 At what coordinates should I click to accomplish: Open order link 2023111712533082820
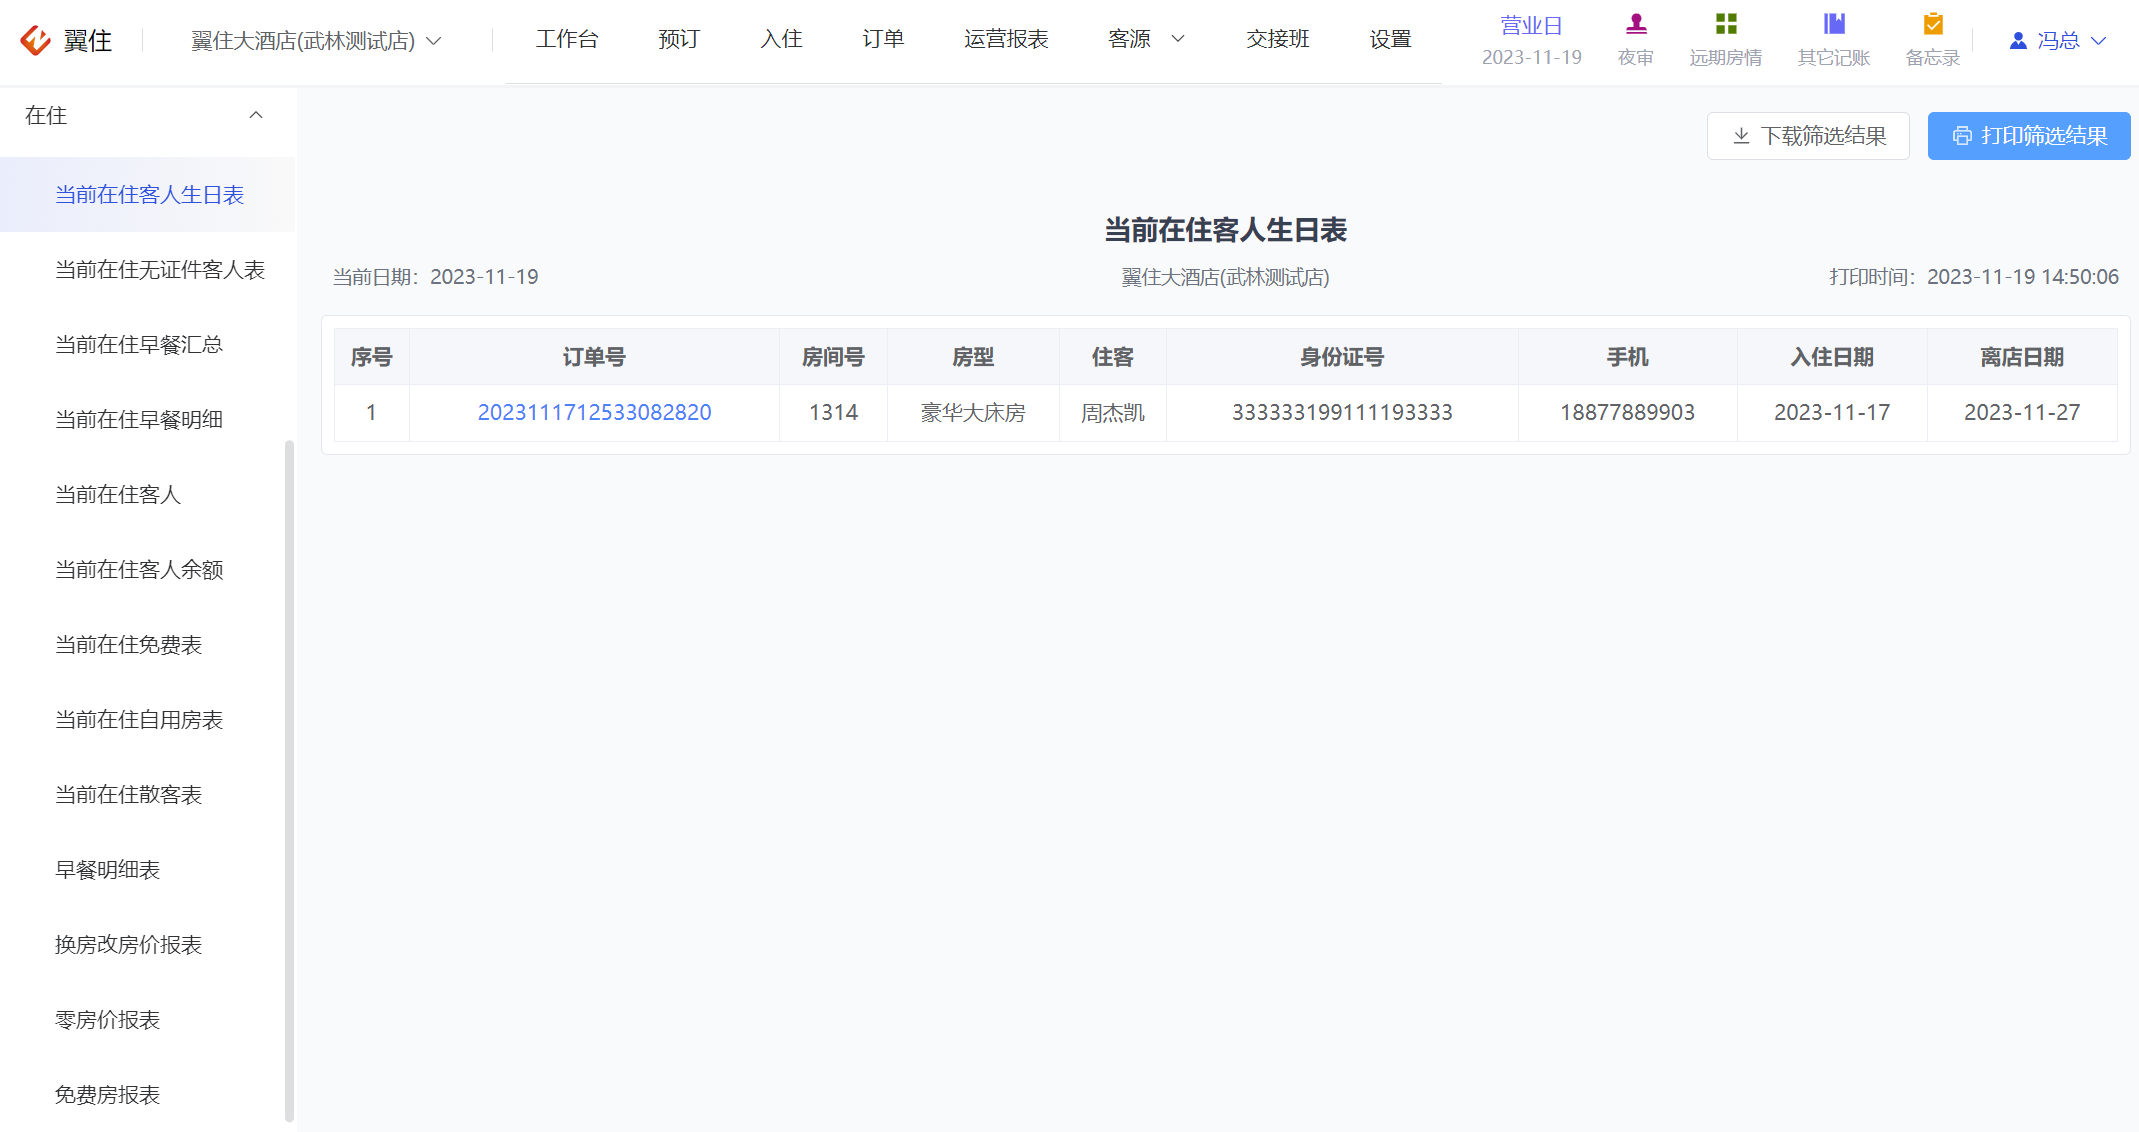(x=594, y=412)
